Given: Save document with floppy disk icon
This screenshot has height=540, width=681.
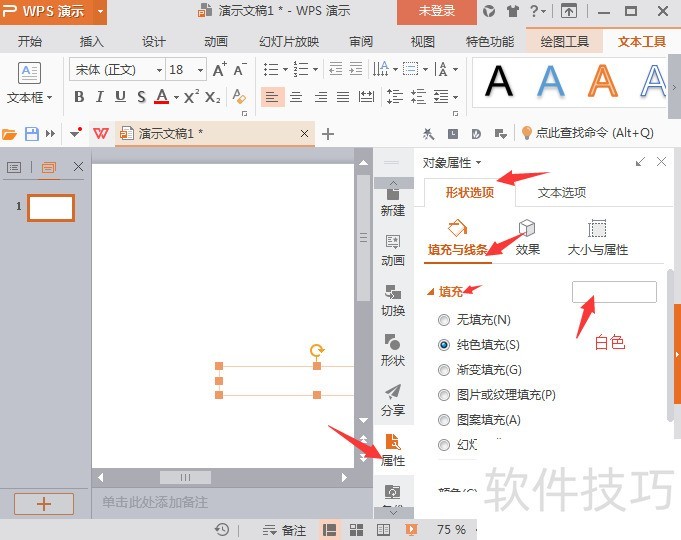Looking at the screenshot, I should (x=32, y=134).
